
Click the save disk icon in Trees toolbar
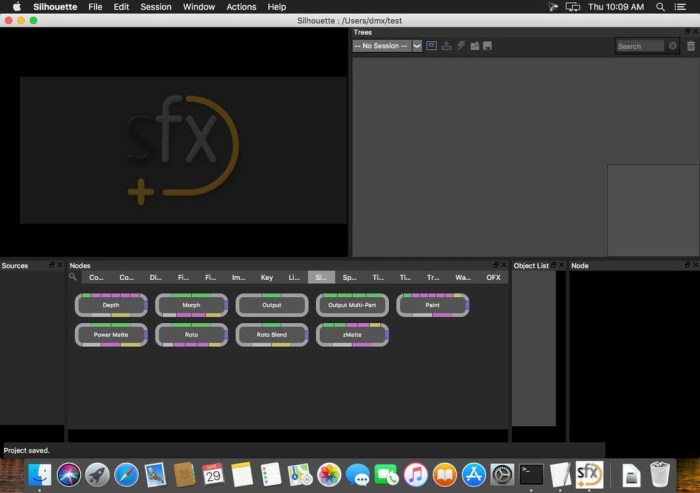tap(487, 46)
